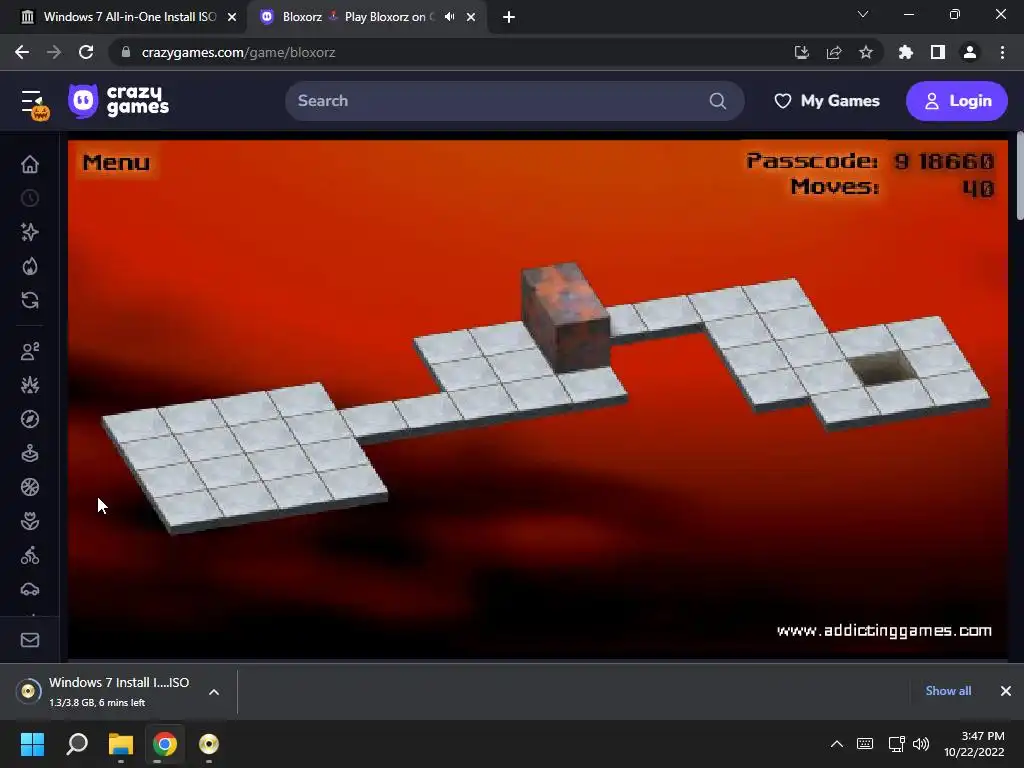Click the CrazyGames logo
Viewport: 1024px width, 768px height.
[x=119, y=101]
